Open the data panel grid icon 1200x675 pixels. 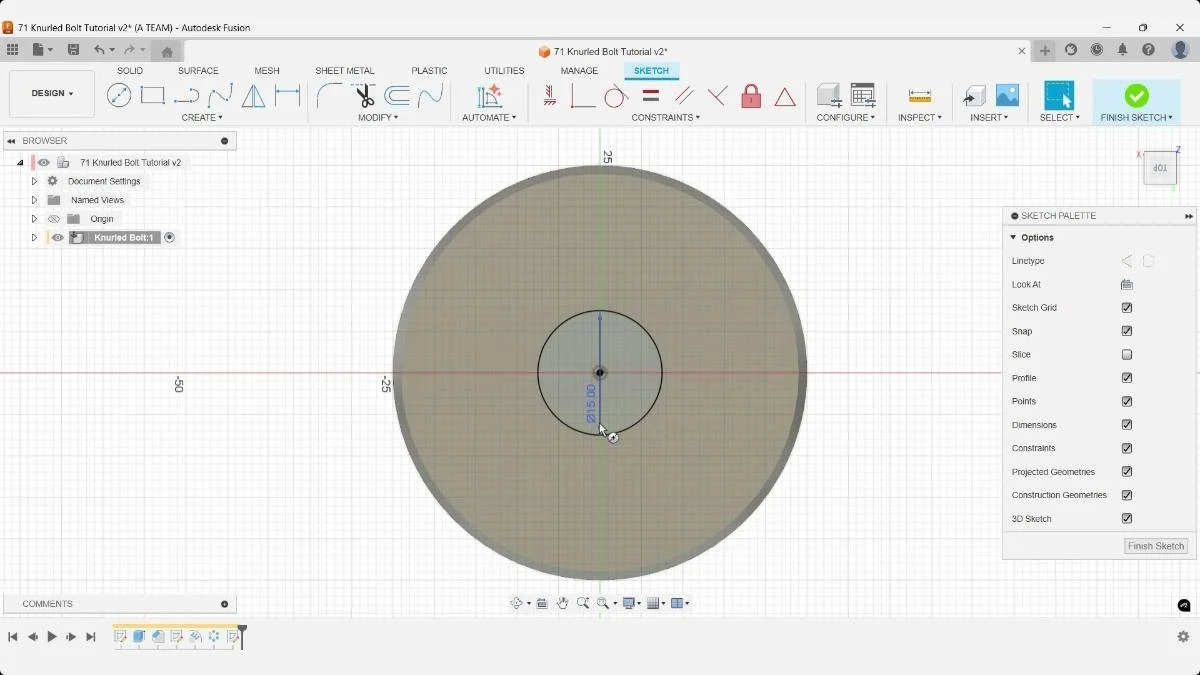12,50
